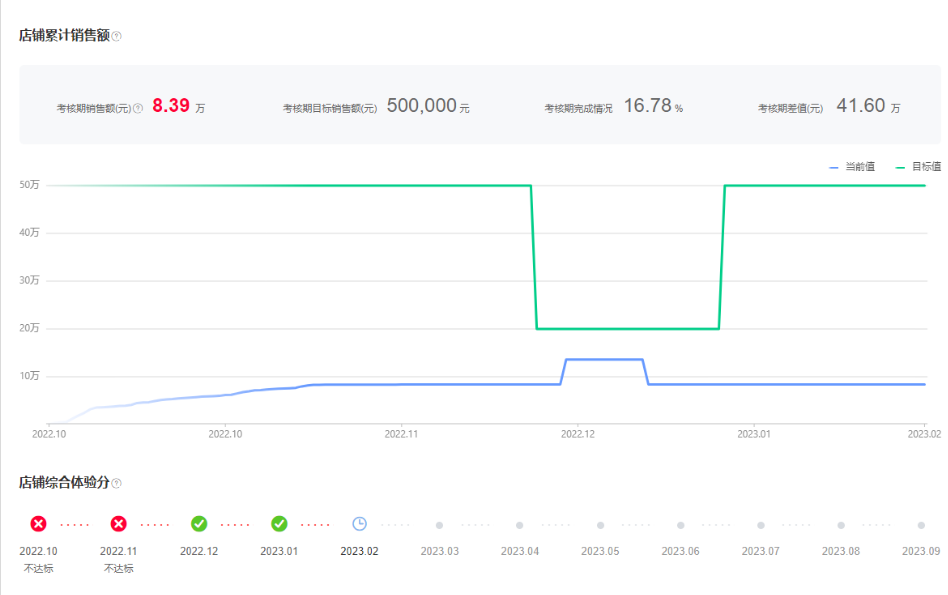Click gray dot for 2023.07
The height and width of the screenshot is (595, 948).
761,525
